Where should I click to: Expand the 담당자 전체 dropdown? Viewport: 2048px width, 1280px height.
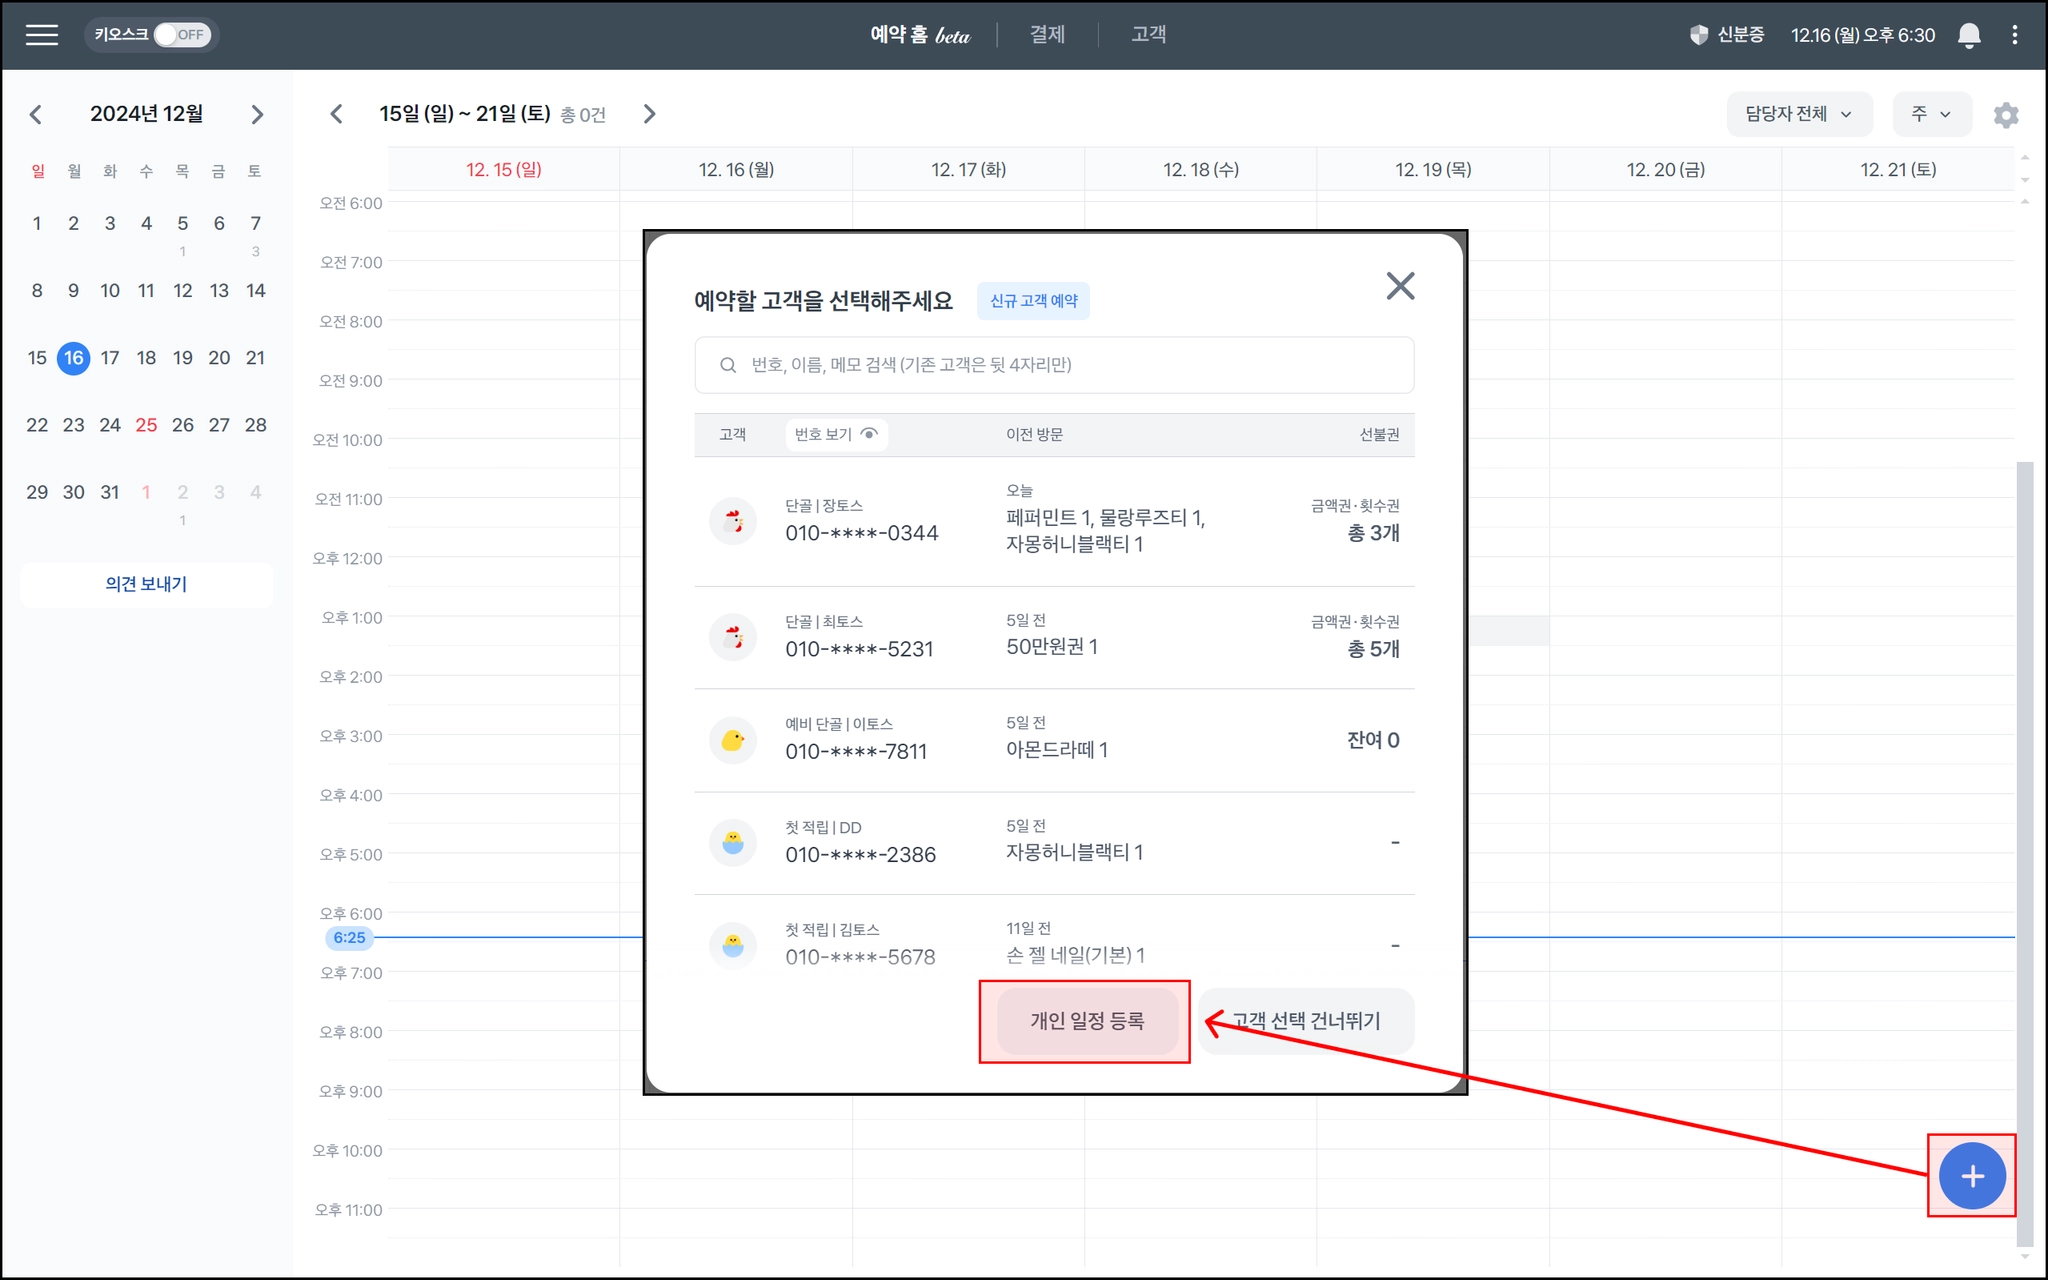tap(1798, 114)
